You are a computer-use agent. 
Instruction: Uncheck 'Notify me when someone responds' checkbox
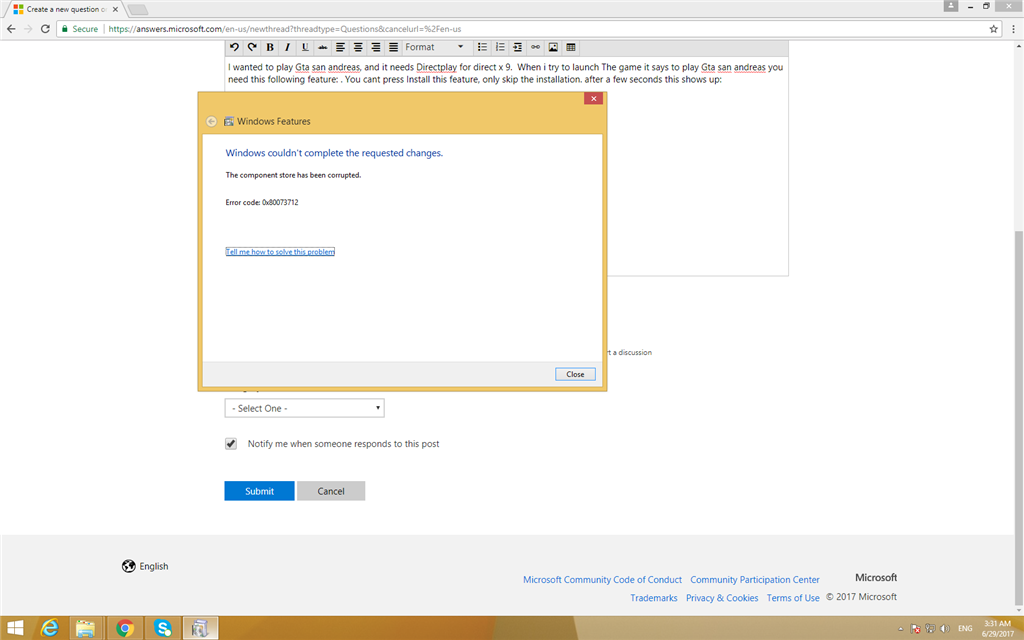pyautogui.click(x=231, y=444)
